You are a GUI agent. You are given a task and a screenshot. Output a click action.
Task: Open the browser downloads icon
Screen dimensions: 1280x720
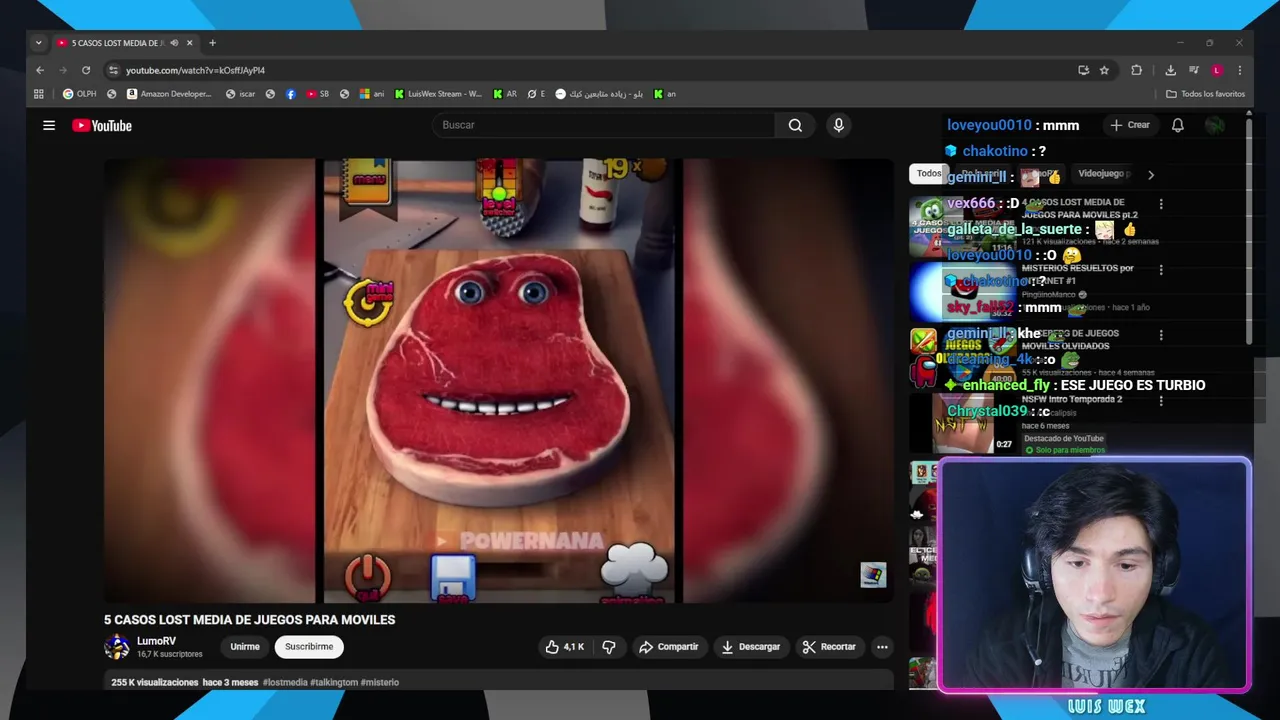tap(1170, 70)
